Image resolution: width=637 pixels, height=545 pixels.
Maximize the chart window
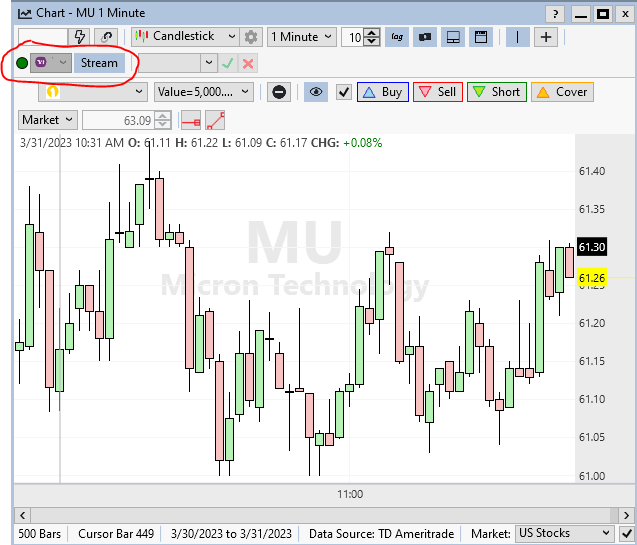(603, 15)
